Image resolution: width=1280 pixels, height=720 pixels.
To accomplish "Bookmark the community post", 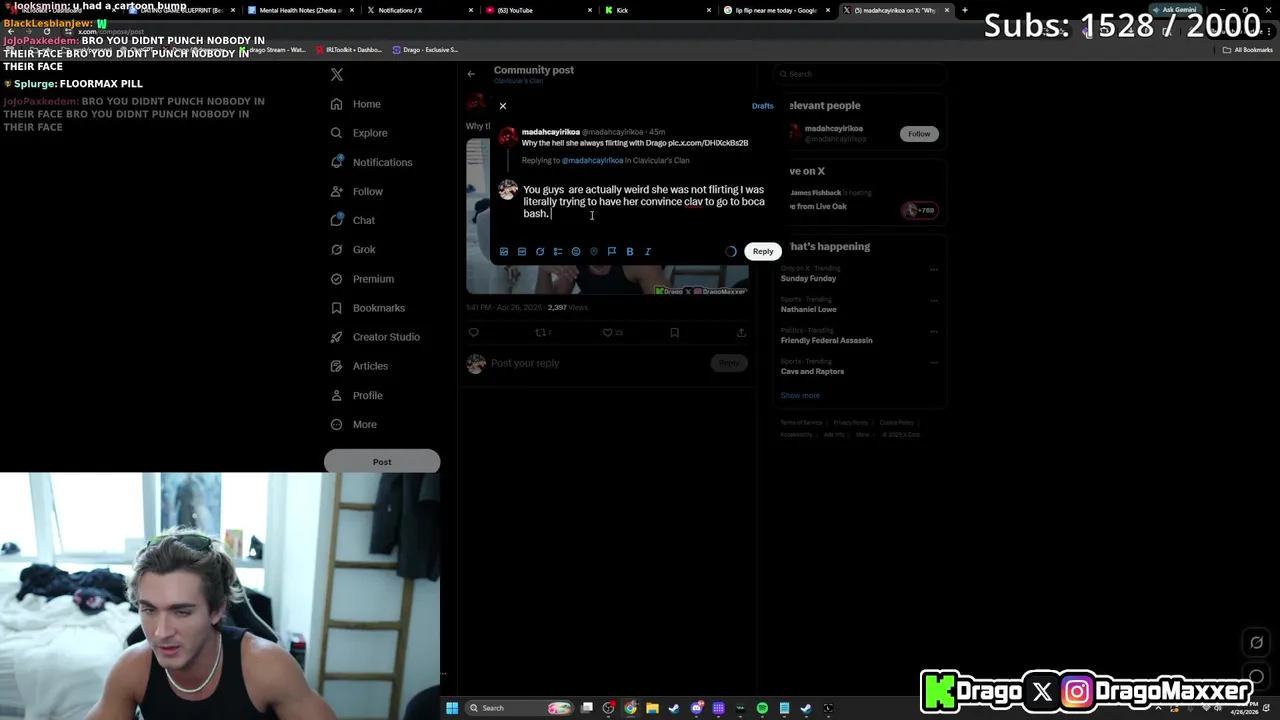I will point(674,333).
